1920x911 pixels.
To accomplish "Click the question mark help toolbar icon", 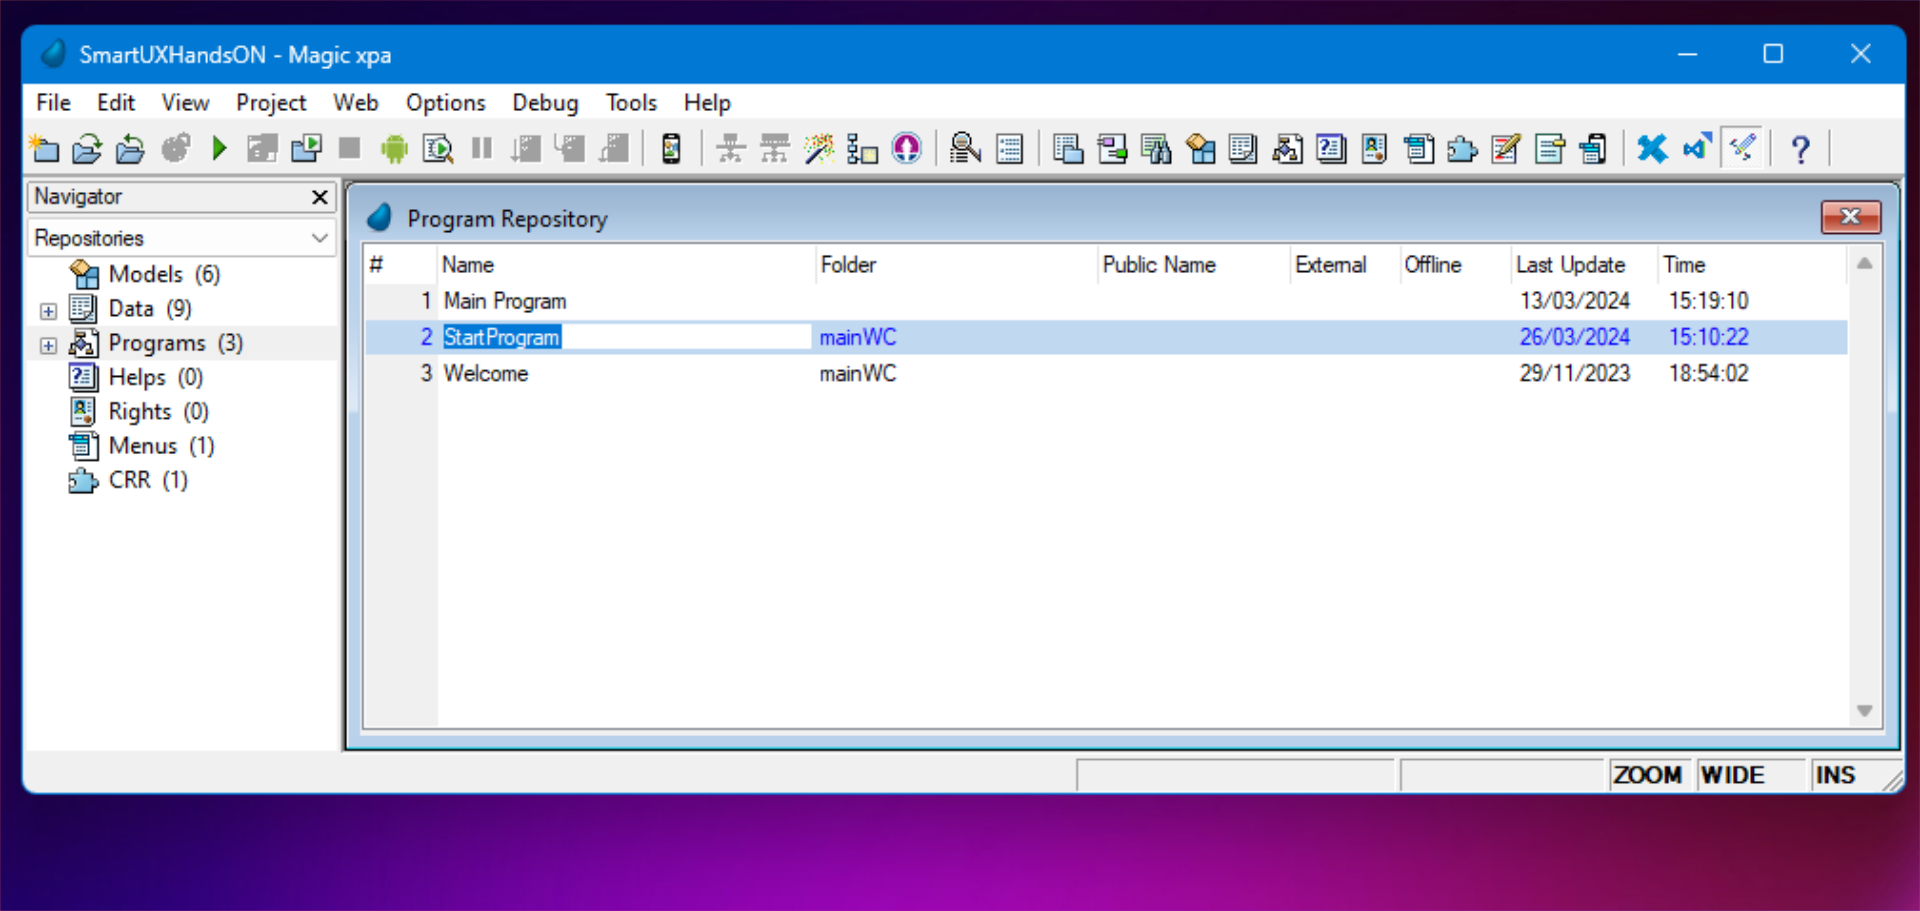I will pyautogui.click(x=1800, y=149).
